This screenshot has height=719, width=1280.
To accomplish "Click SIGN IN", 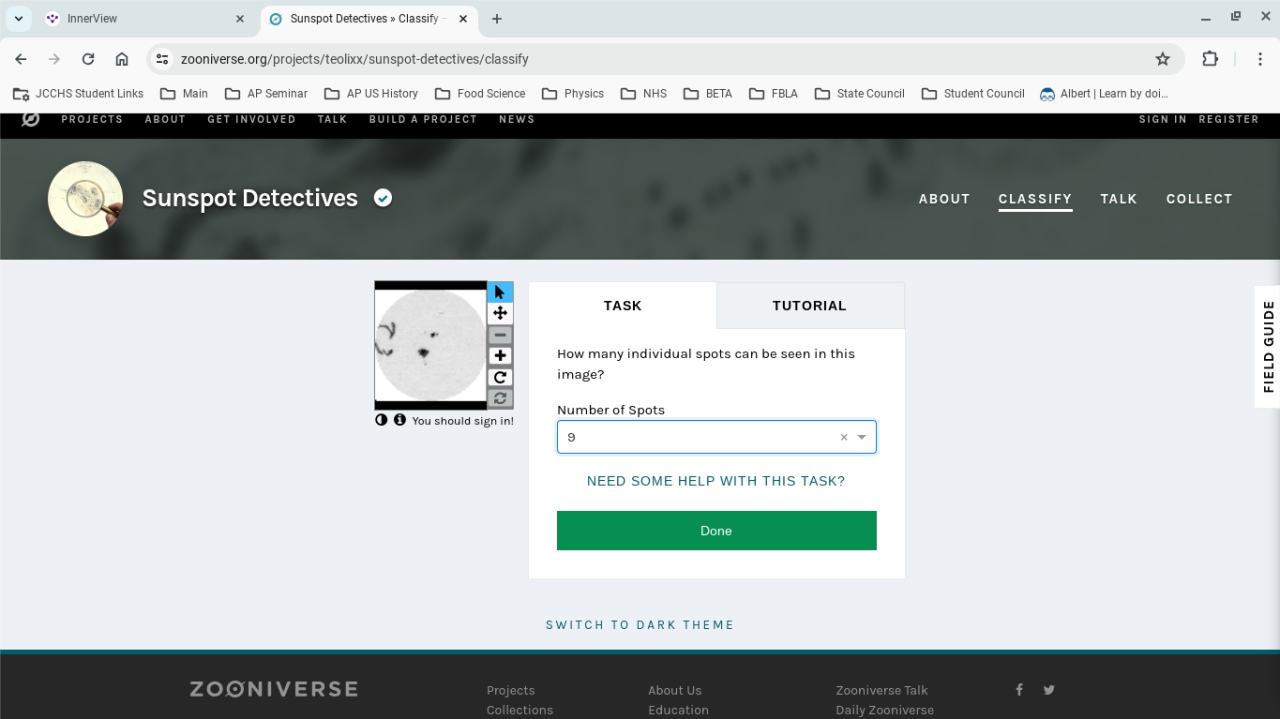I will pos(1163,119).
